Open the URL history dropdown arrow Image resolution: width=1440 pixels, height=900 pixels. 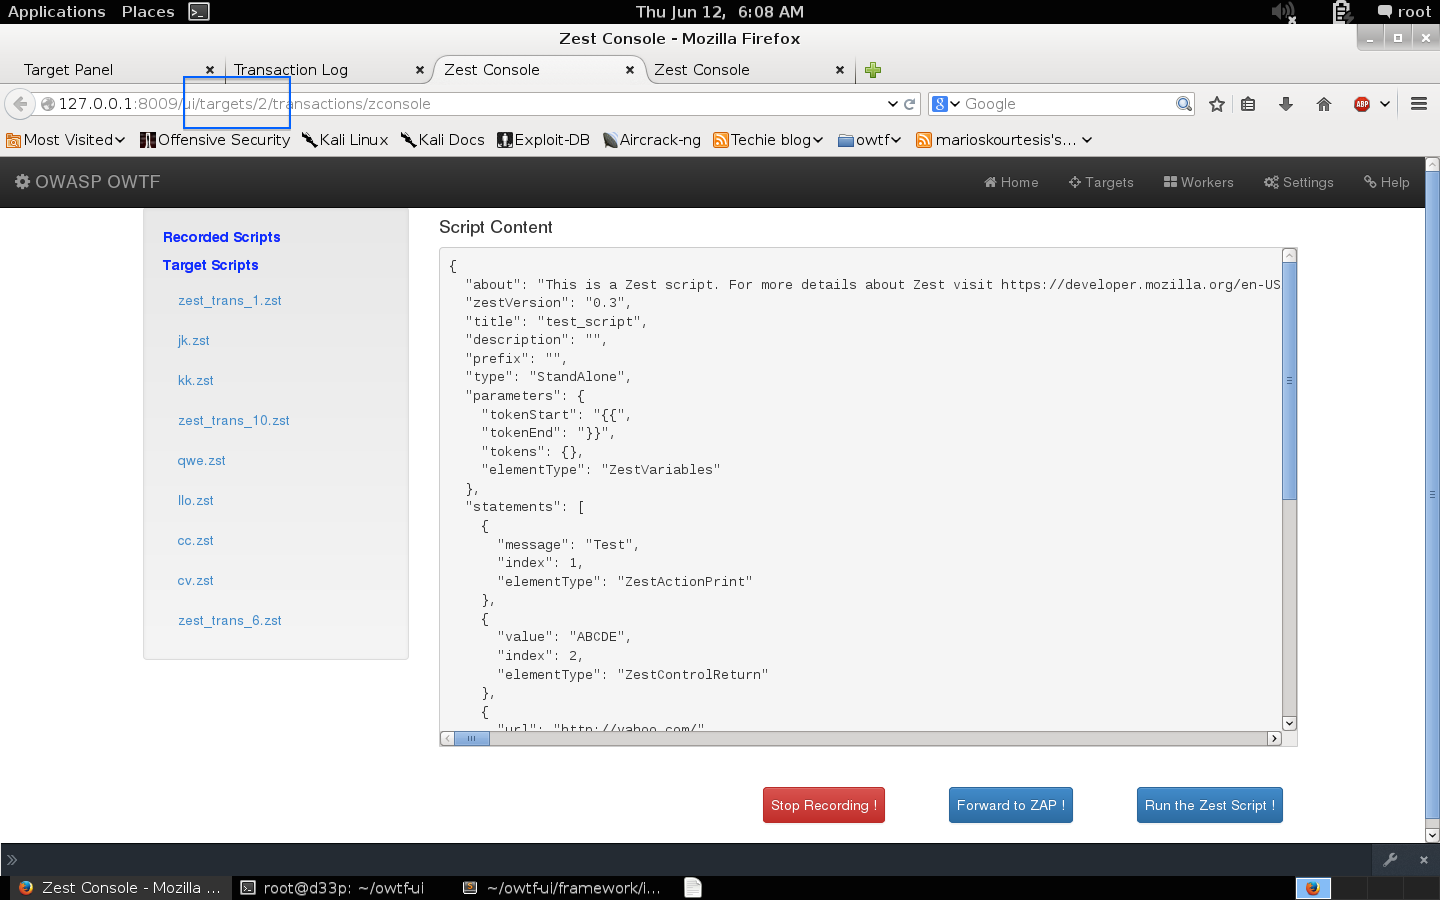(893, 104)
